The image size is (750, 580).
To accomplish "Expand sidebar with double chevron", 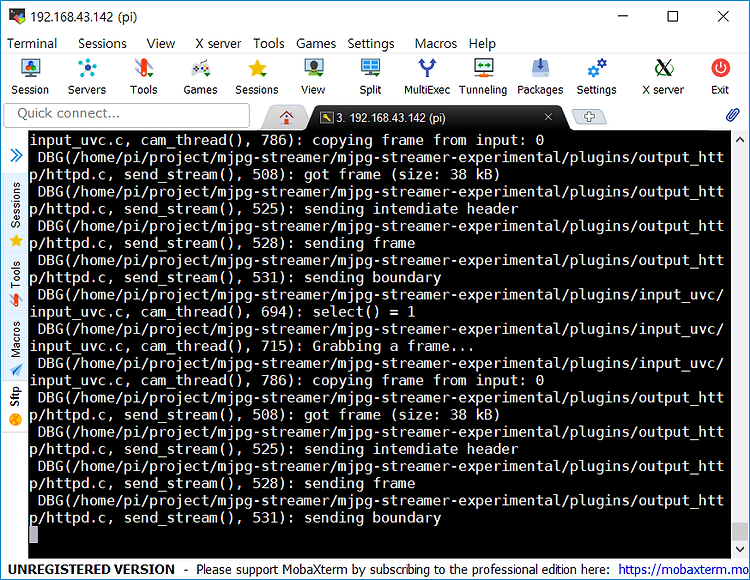I will point(16,155).
